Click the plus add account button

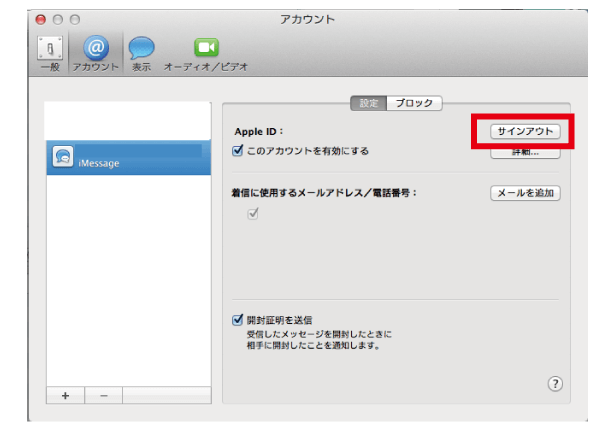click(x=65, y=395)
